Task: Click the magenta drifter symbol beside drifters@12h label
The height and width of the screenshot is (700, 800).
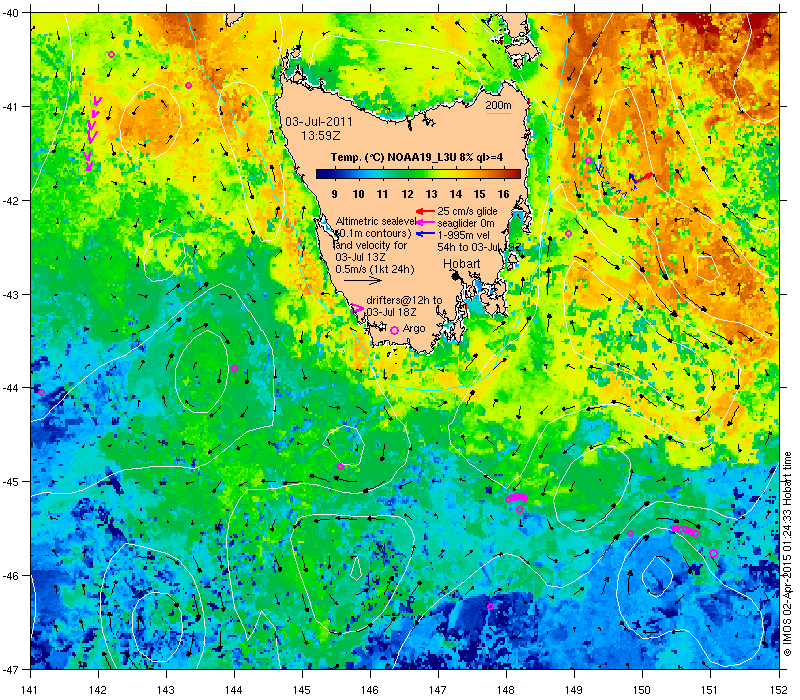Action: point(358,308)
